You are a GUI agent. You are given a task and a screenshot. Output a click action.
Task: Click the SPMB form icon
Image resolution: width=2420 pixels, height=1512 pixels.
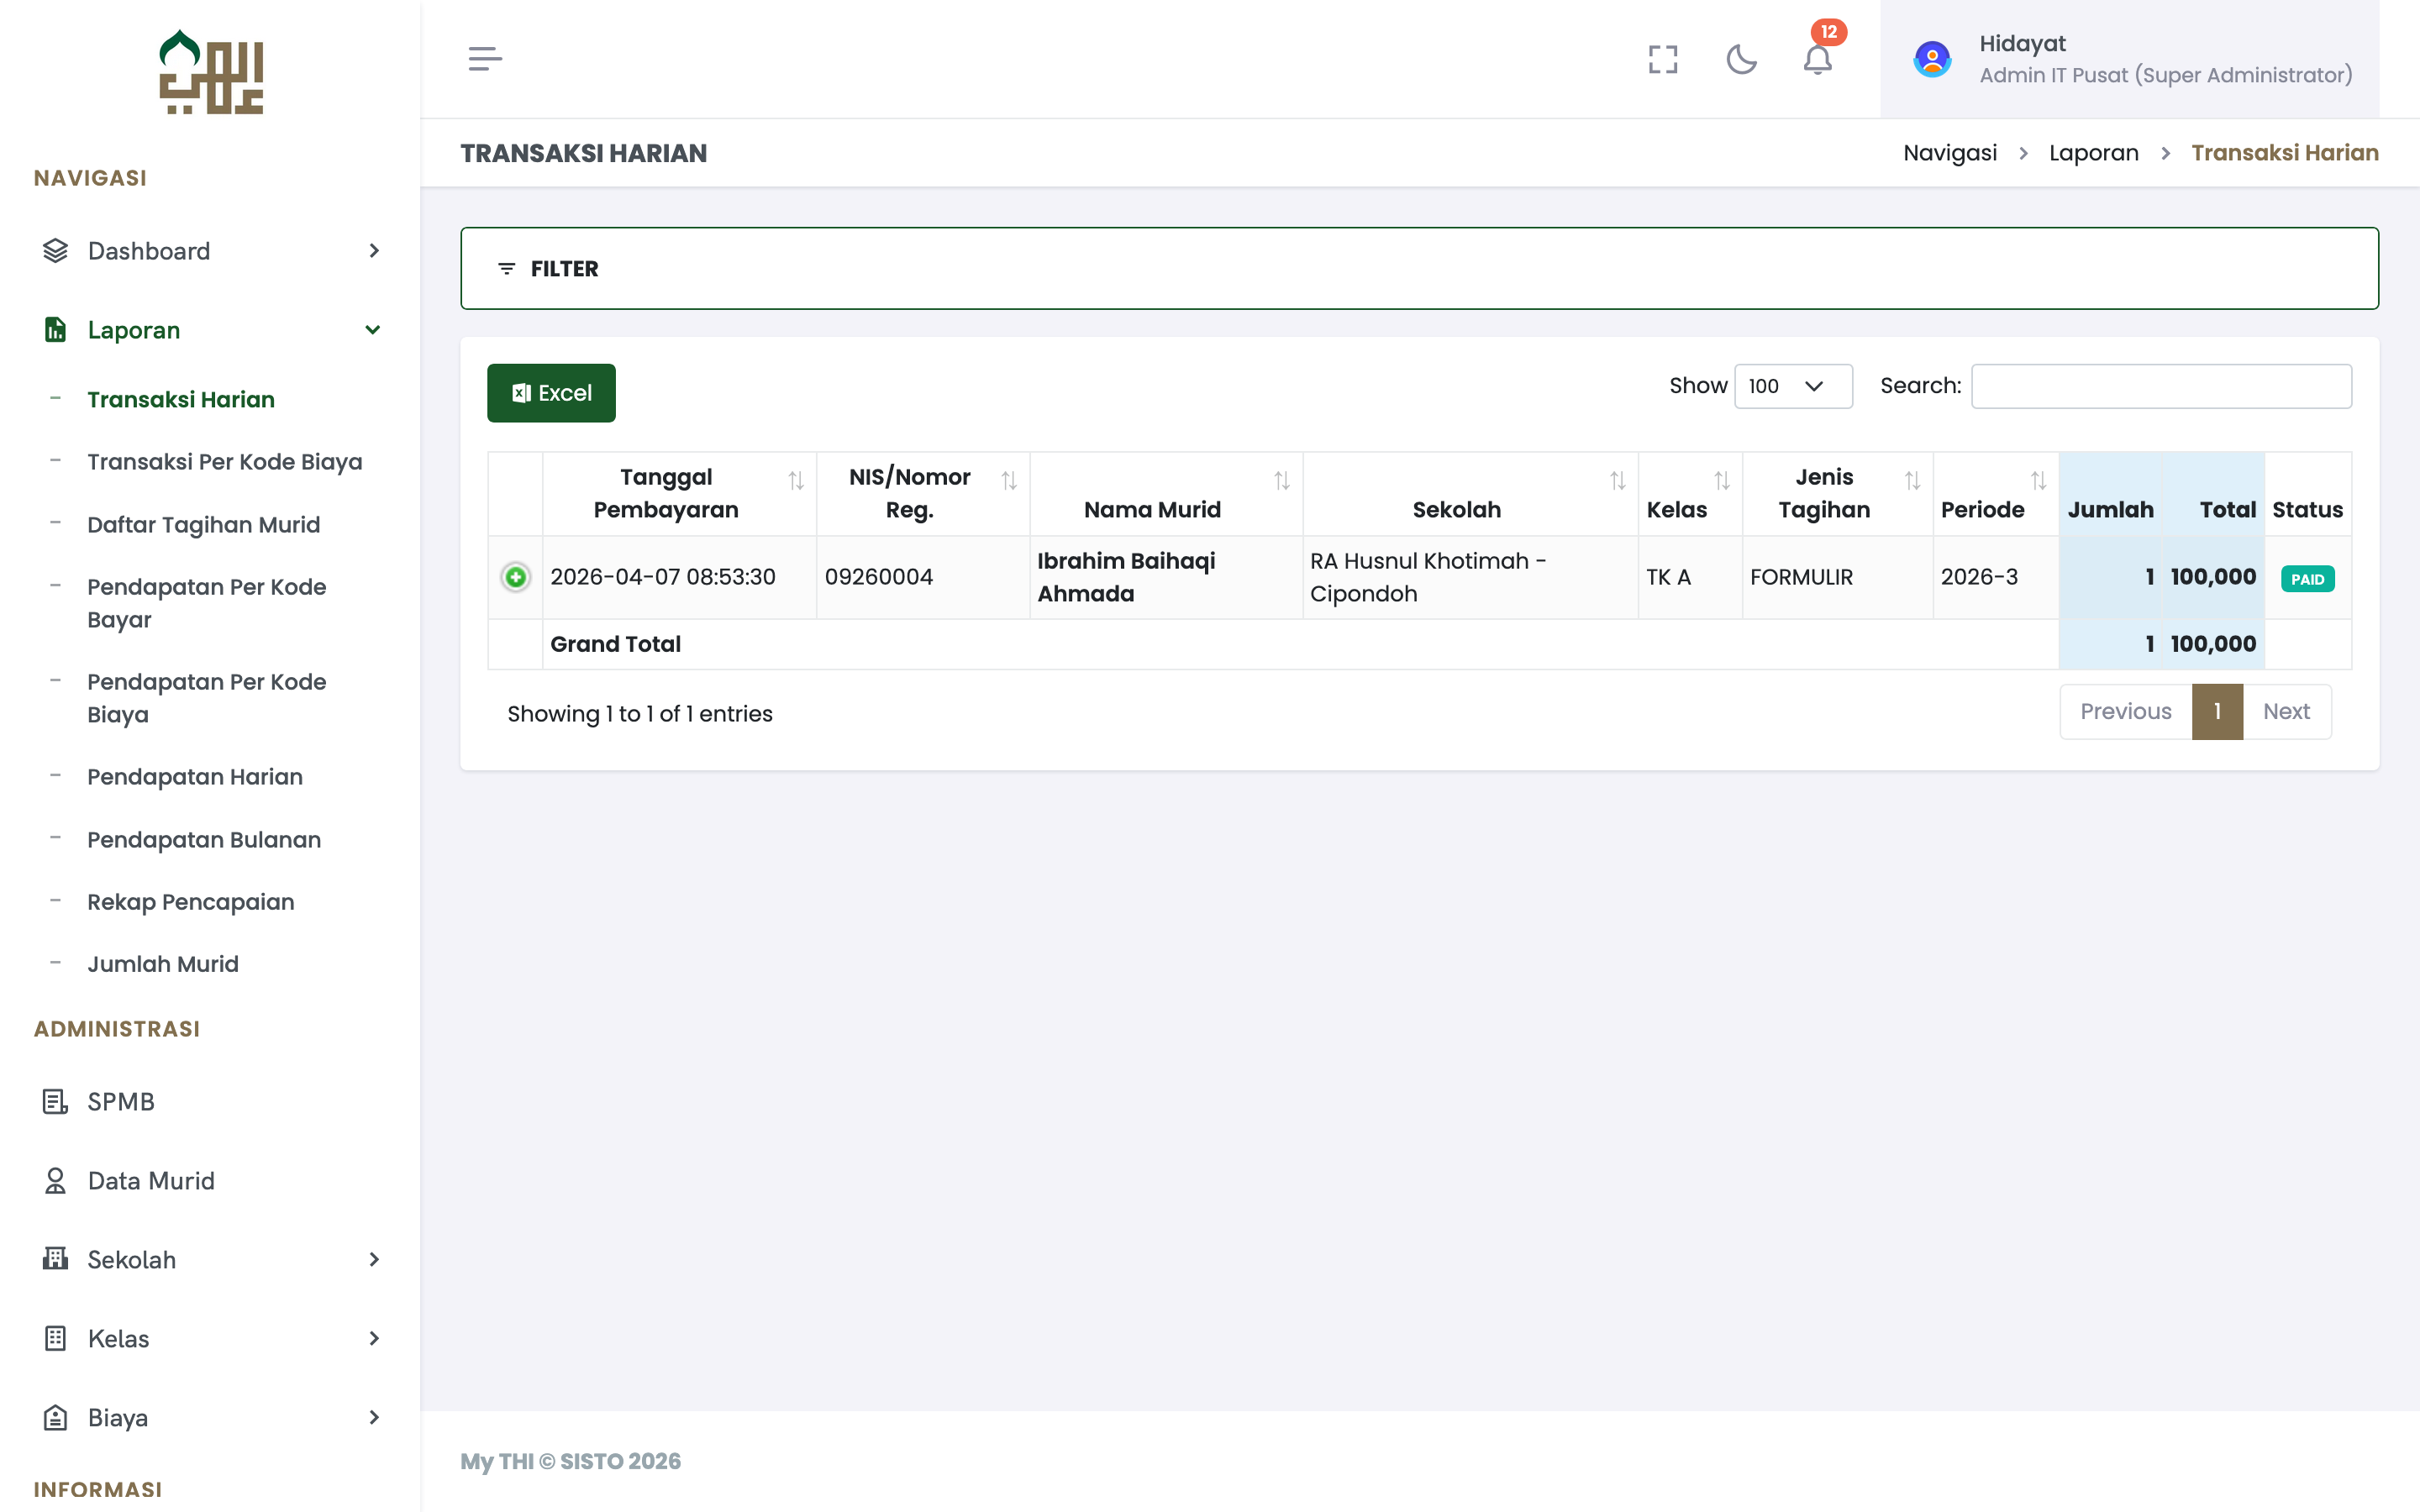[x=55, y=1102]
